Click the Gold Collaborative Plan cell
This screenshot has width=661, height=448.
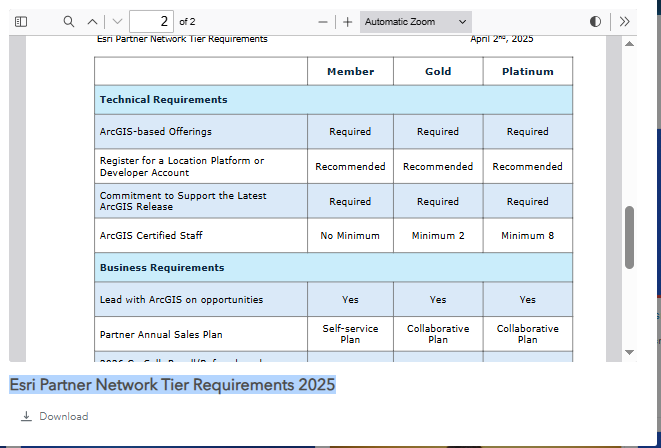tap(438, 334)
